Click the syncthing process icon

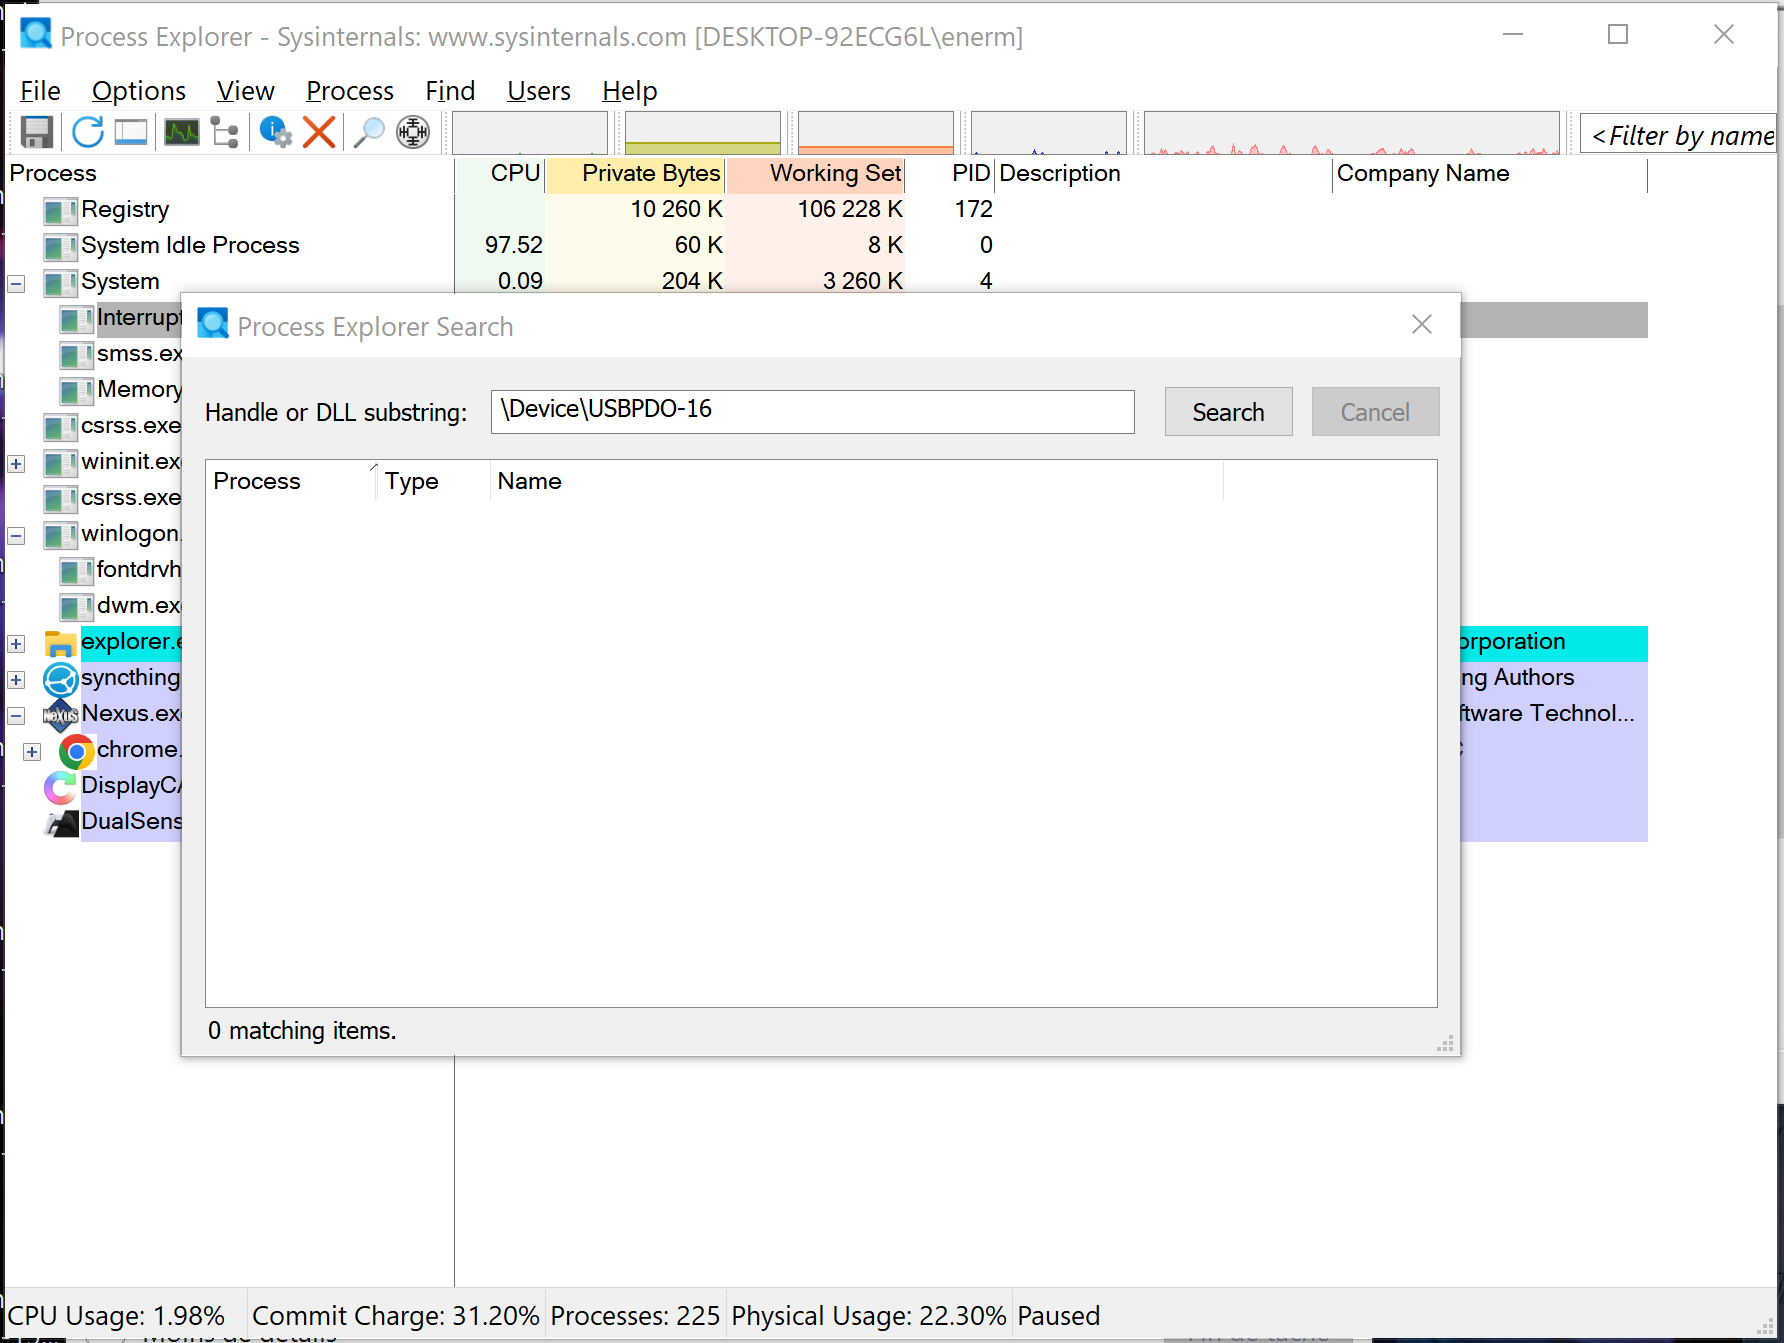pyautogui.click(x=61, y=679)
